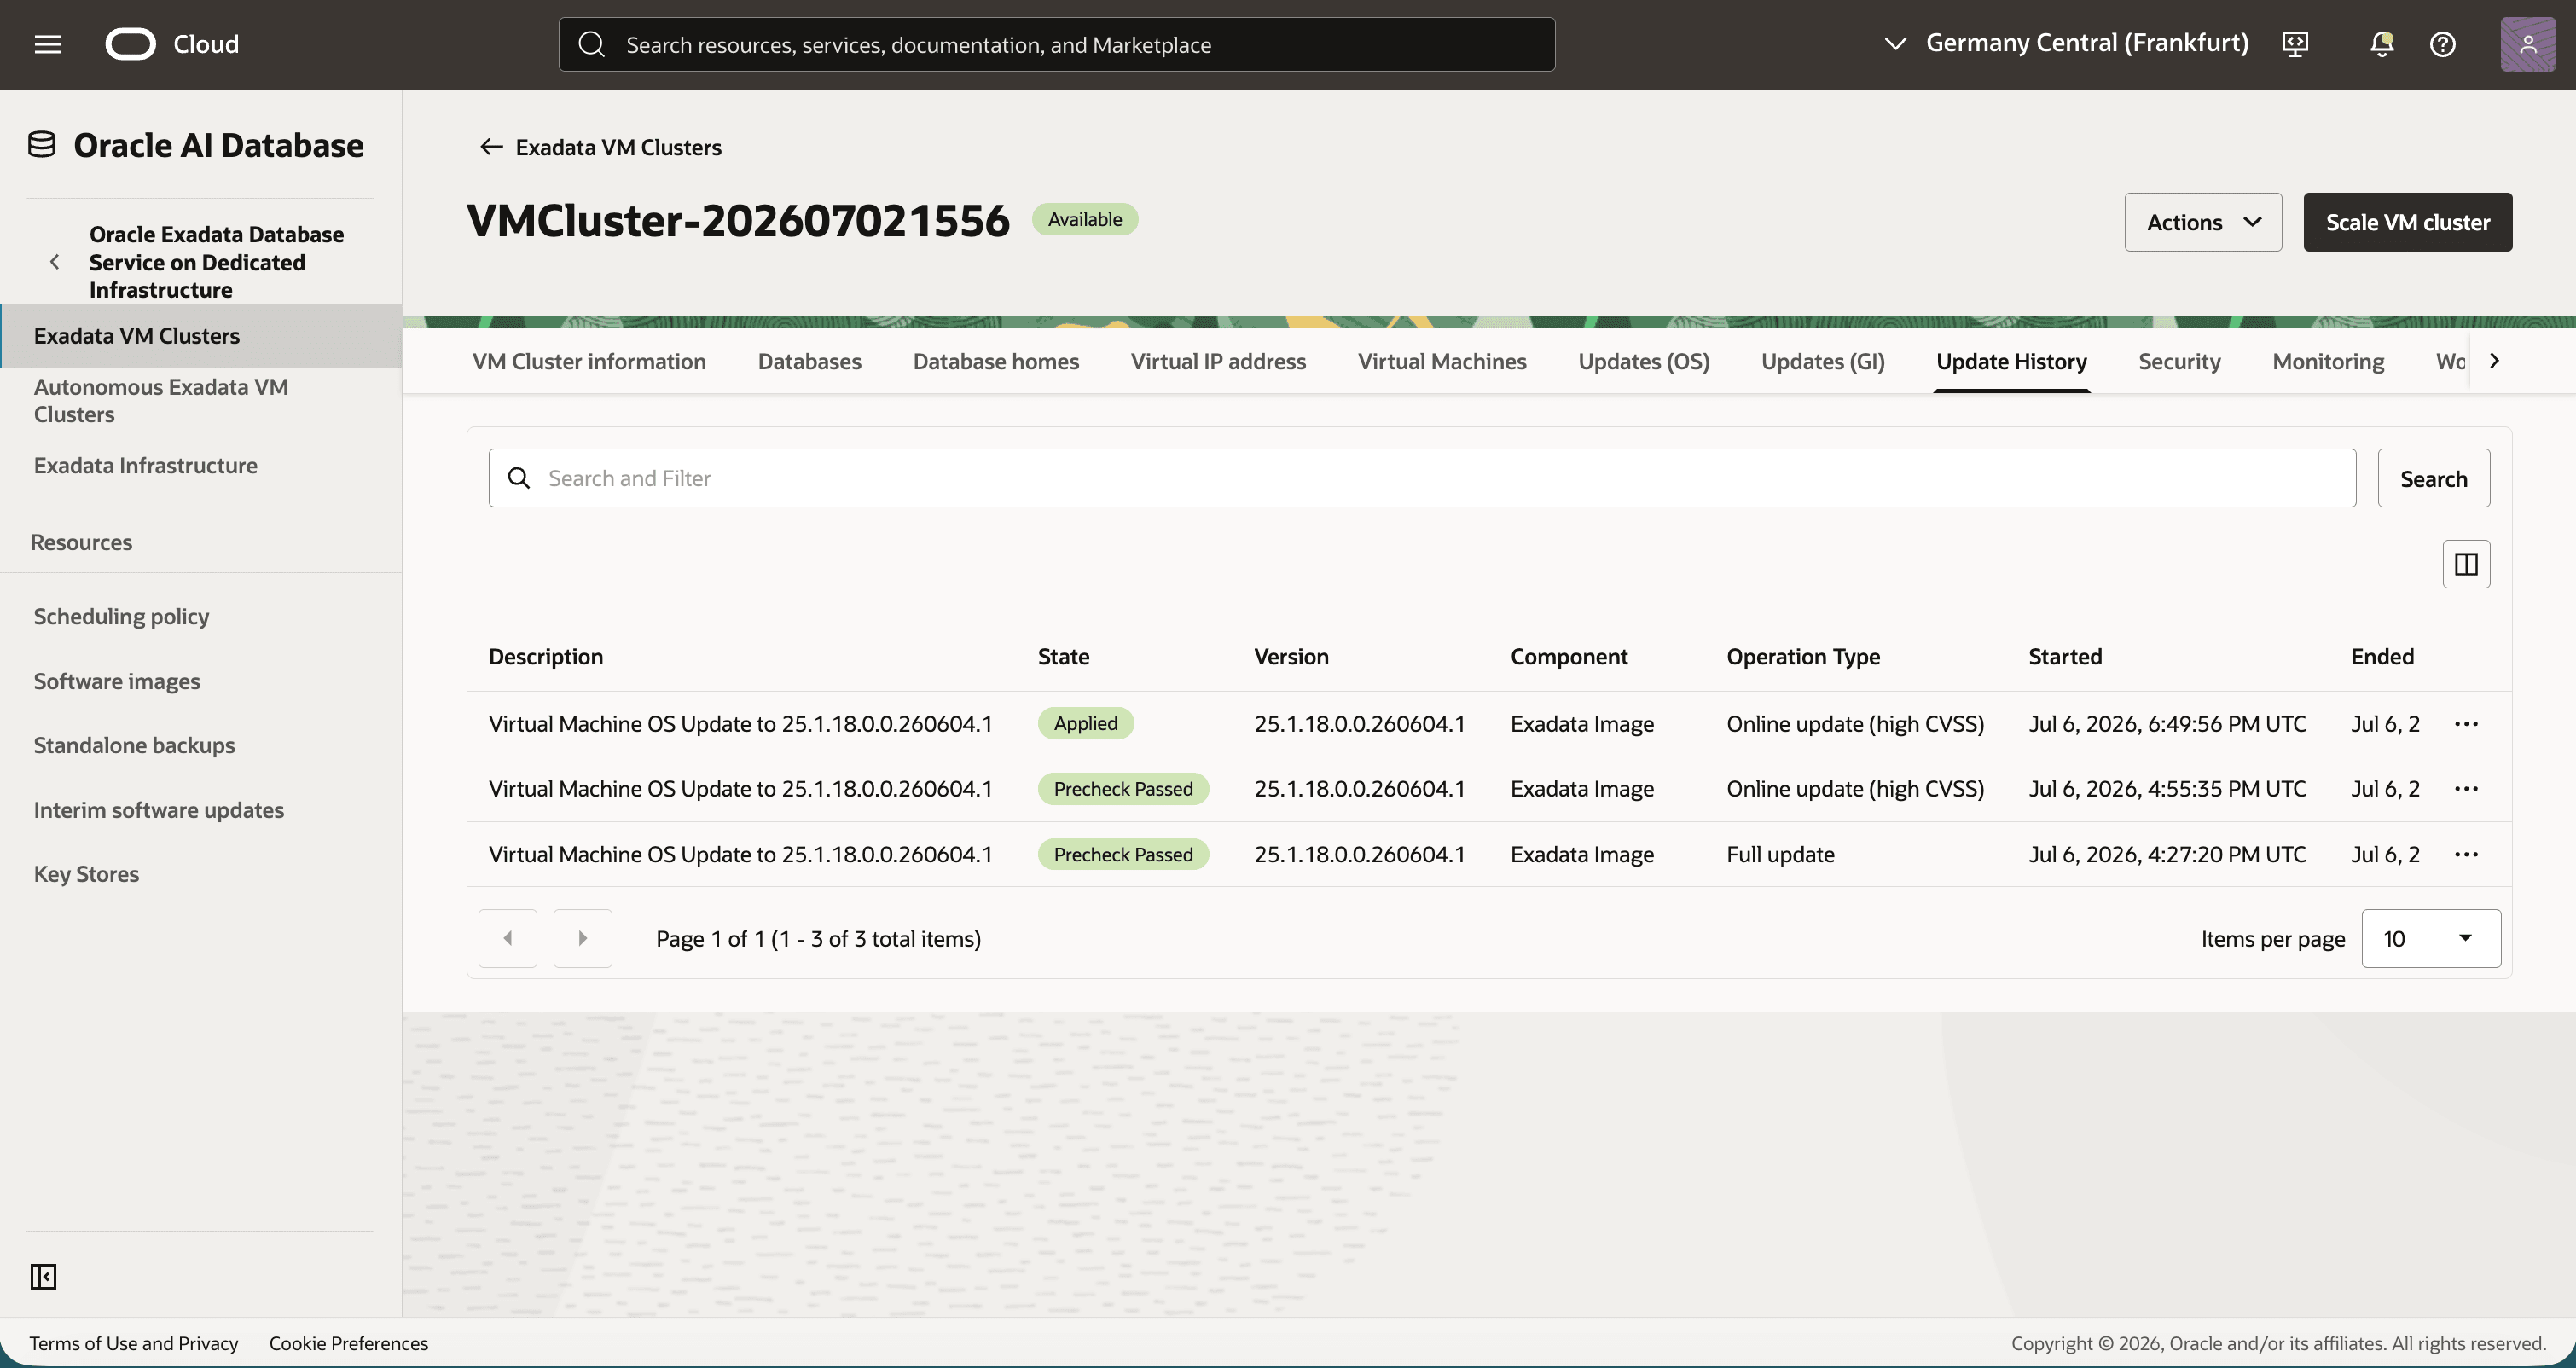Open the user profile avatar
This screenshot has width=2576, height=1368.
pyautogui.click(x=2528, y=44)
